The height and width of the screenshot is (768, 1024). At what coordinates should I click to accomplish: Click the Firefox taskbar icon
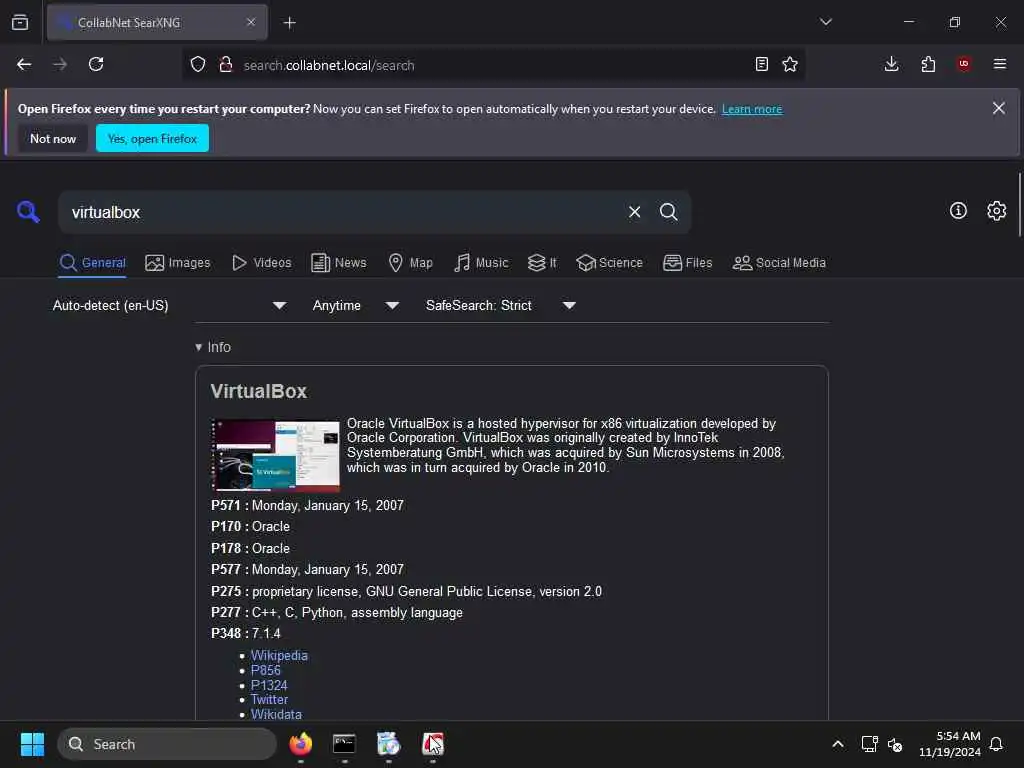(300, 744)
